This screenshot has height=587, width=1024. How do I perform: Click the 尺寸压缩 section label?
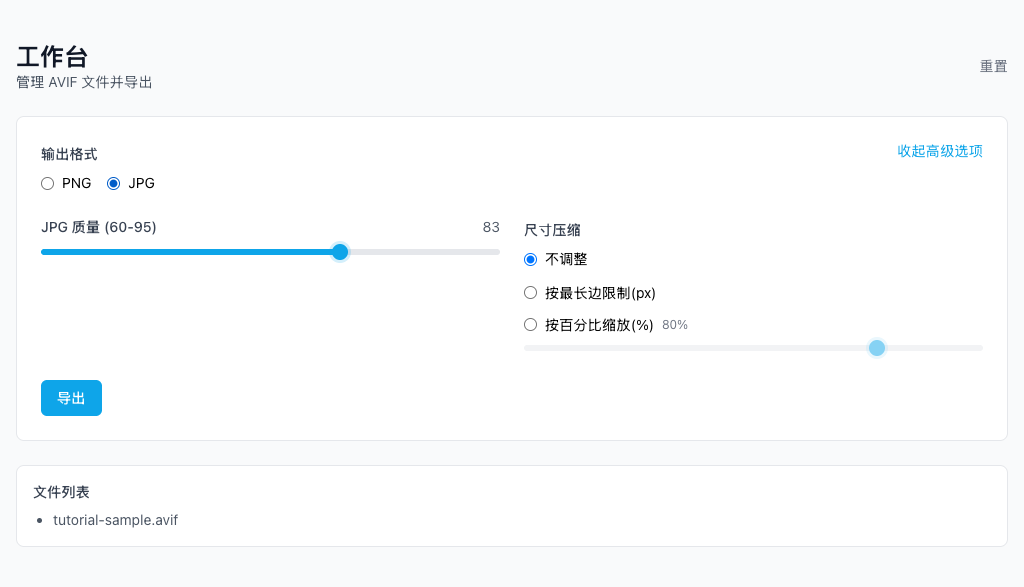tap(551, 229)
